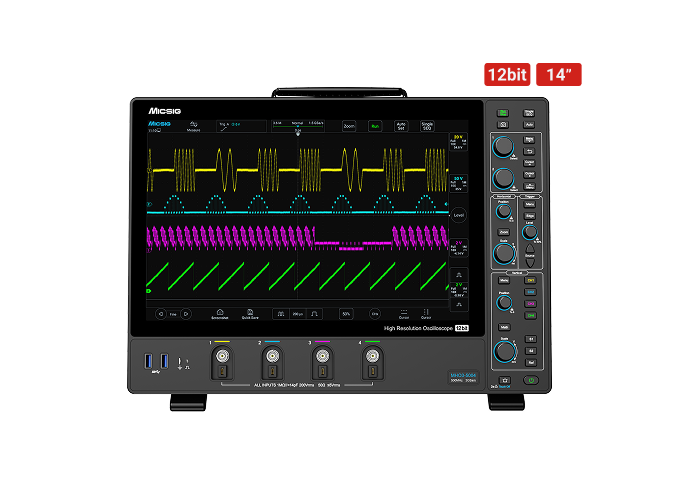The width and height of the screenshot is (680, 480).
Task: Select the vertical Cursor icon
Action: (x=426, y=314)
